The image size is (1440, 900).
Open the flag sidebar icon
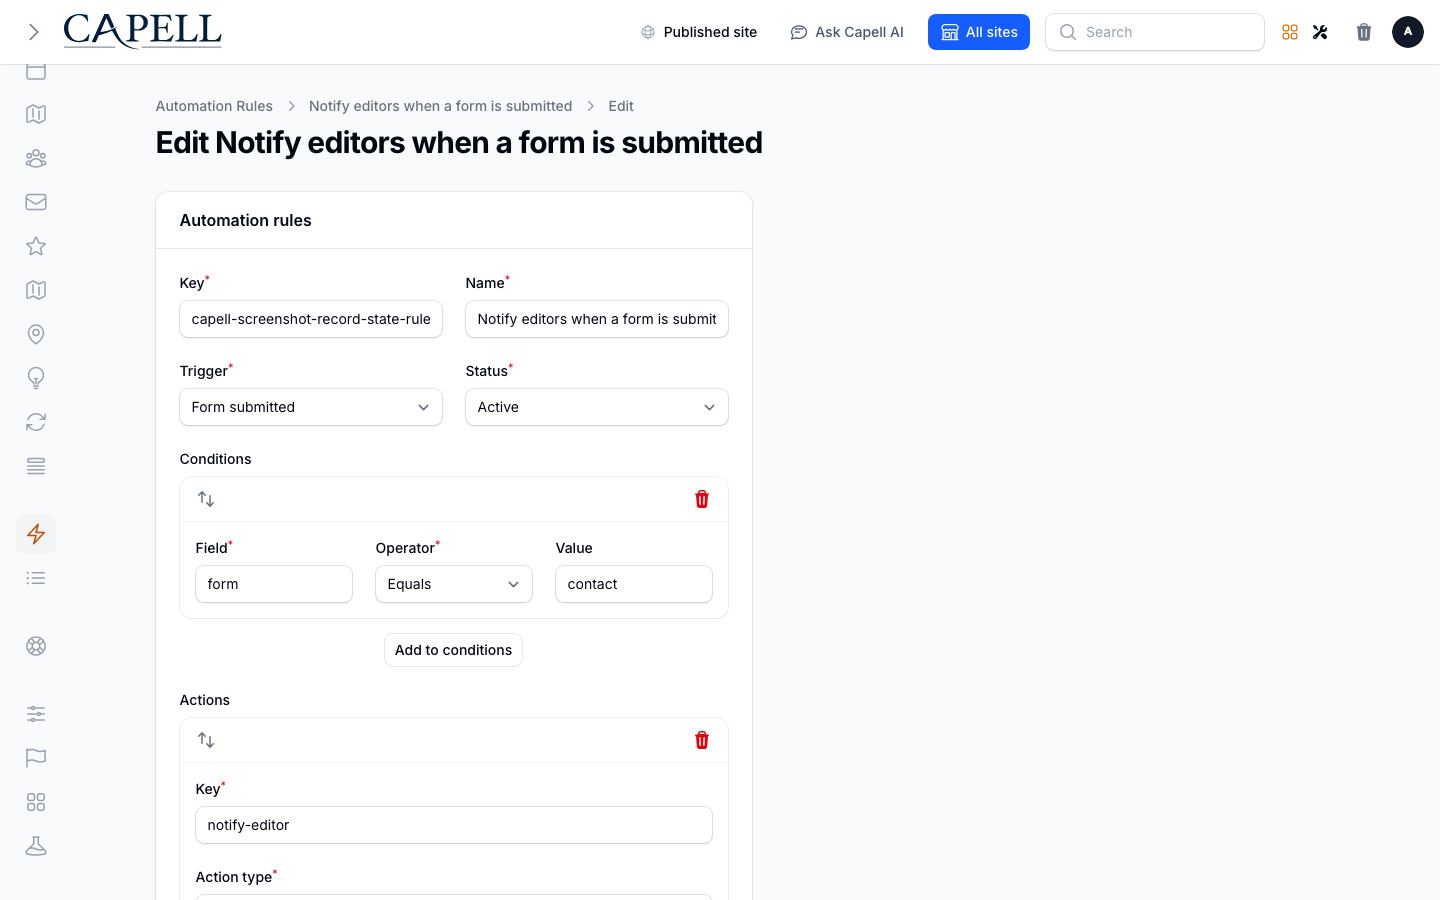click(x=36, y=758)
